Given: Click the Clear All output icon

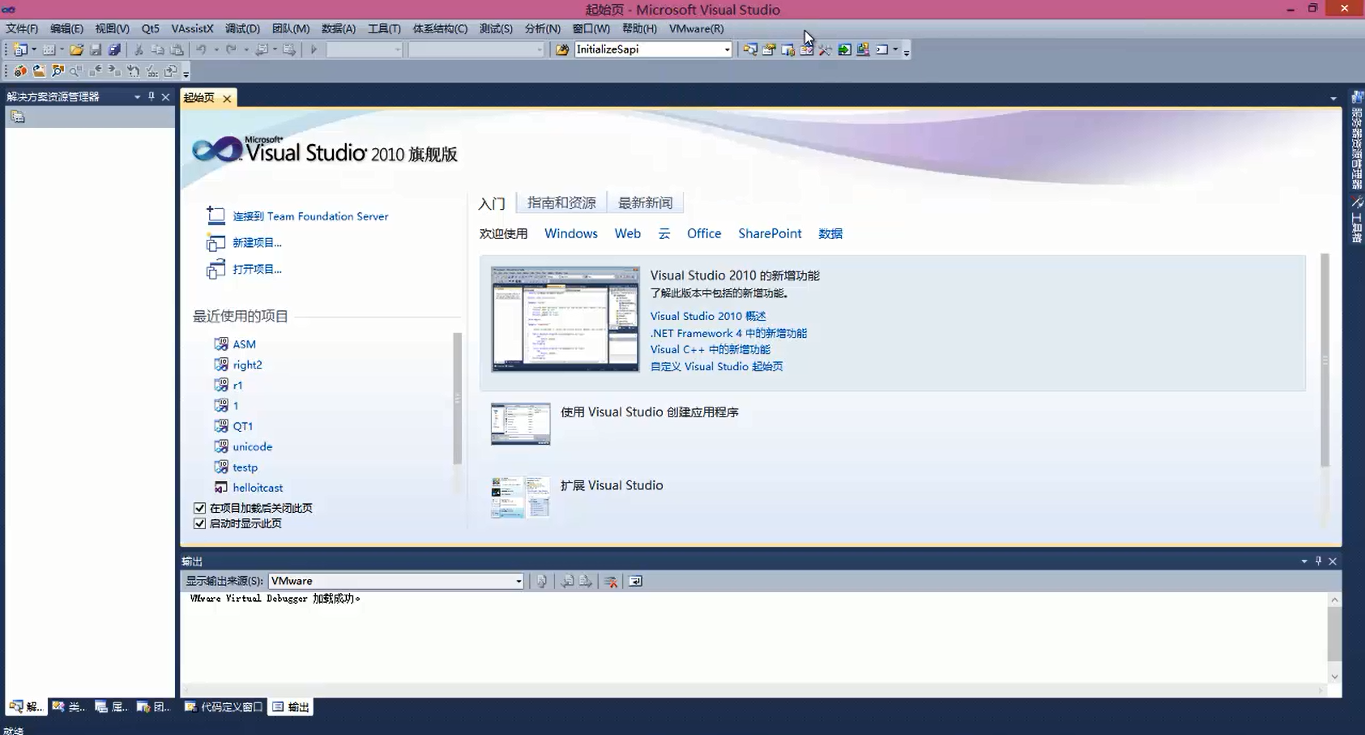Looking at the screenshot, I should point(611,581).
